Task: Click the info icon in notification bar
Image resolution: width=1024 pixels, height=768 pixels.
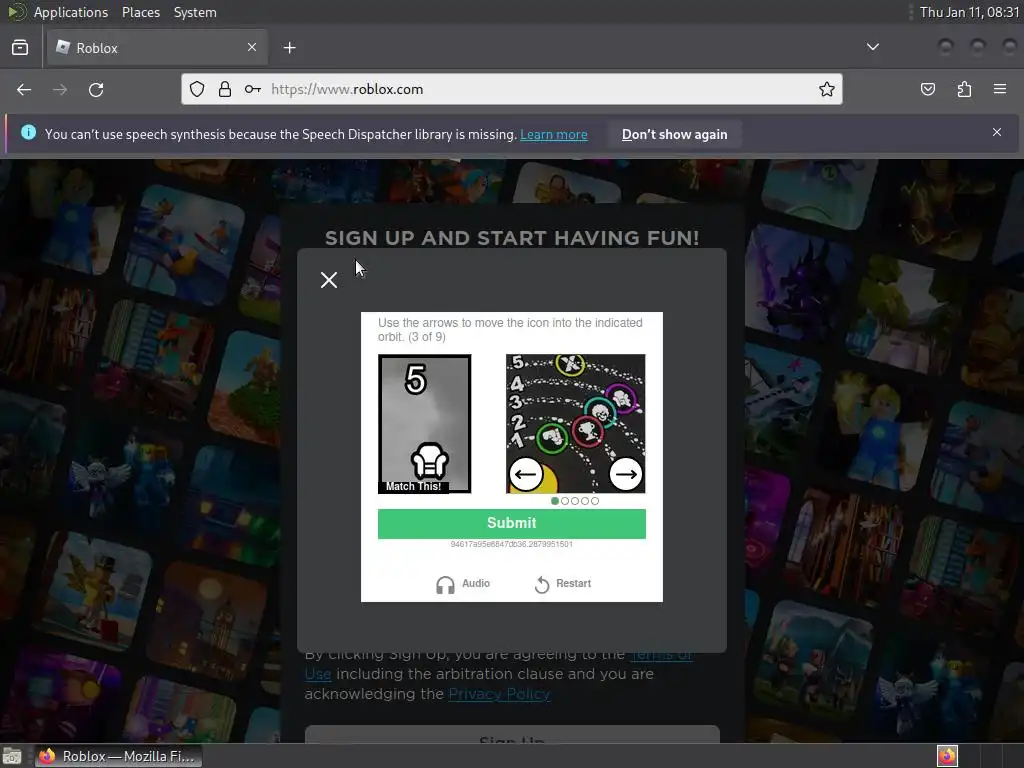Action: click(x=28, y=133)
